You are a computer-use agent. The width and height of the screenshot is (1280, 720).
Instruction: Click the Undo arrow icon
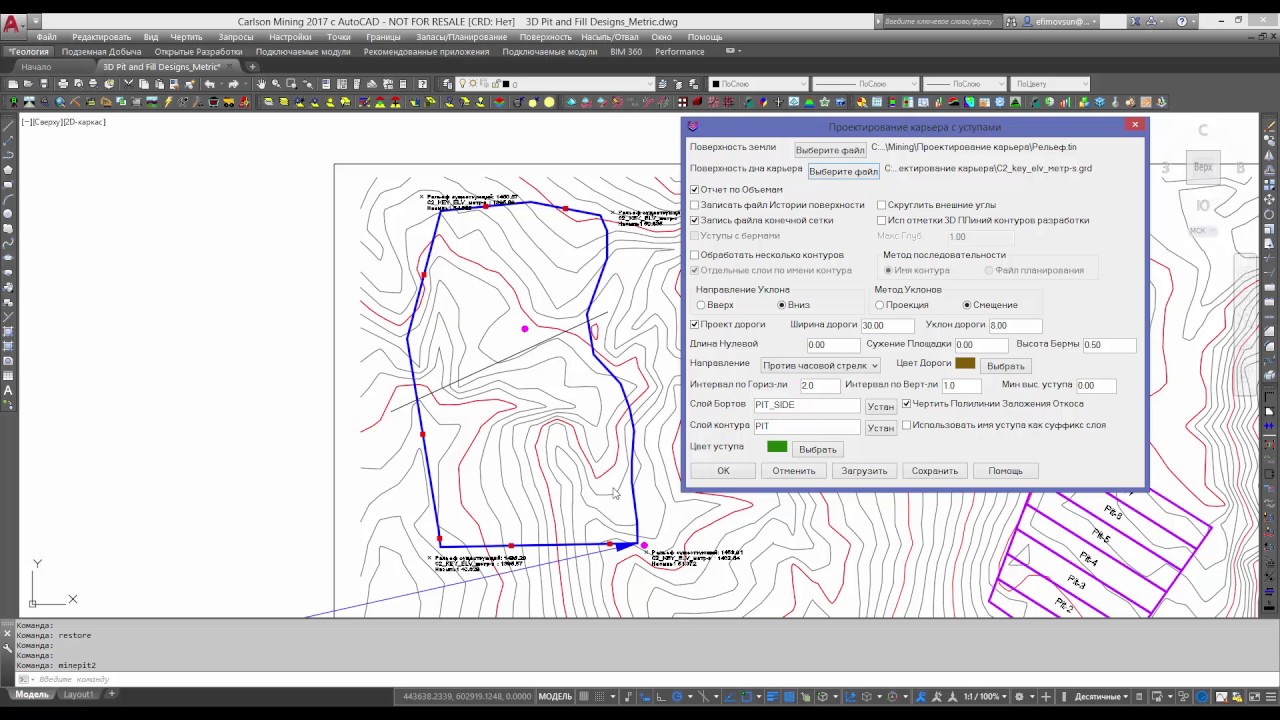coord(210,84)
